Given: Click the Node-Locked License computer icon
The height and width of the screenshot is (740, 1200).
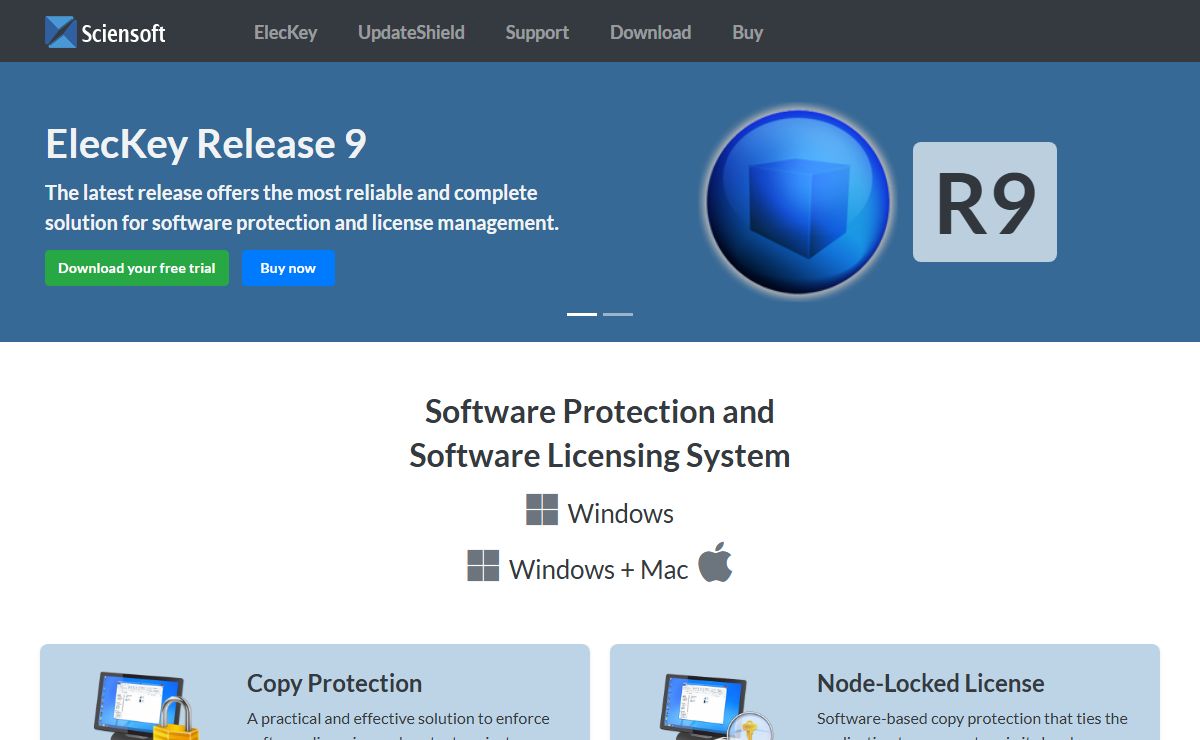Looking at the screenshot, I should pyautogui.click(x=717, y=705).
